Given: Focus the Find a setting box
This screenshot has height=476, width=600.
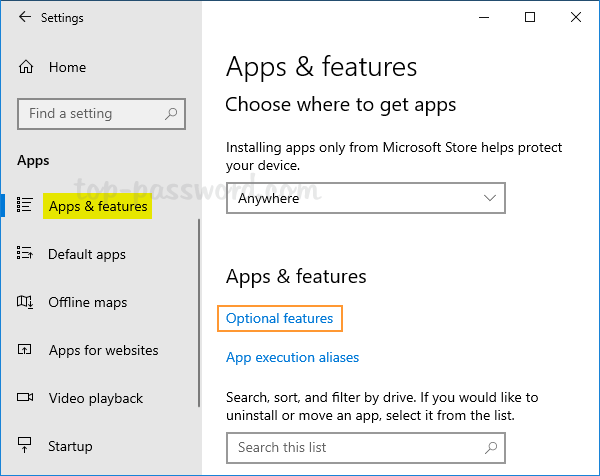Looking at the screenshot, I should tap(92, 114).
